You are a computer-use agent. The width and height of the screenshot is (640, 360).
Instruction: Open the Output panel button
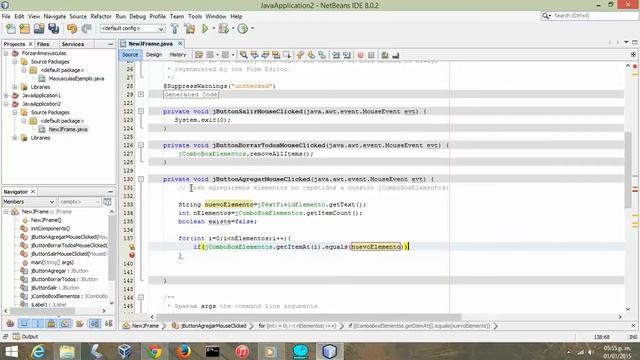coord(25,337)
